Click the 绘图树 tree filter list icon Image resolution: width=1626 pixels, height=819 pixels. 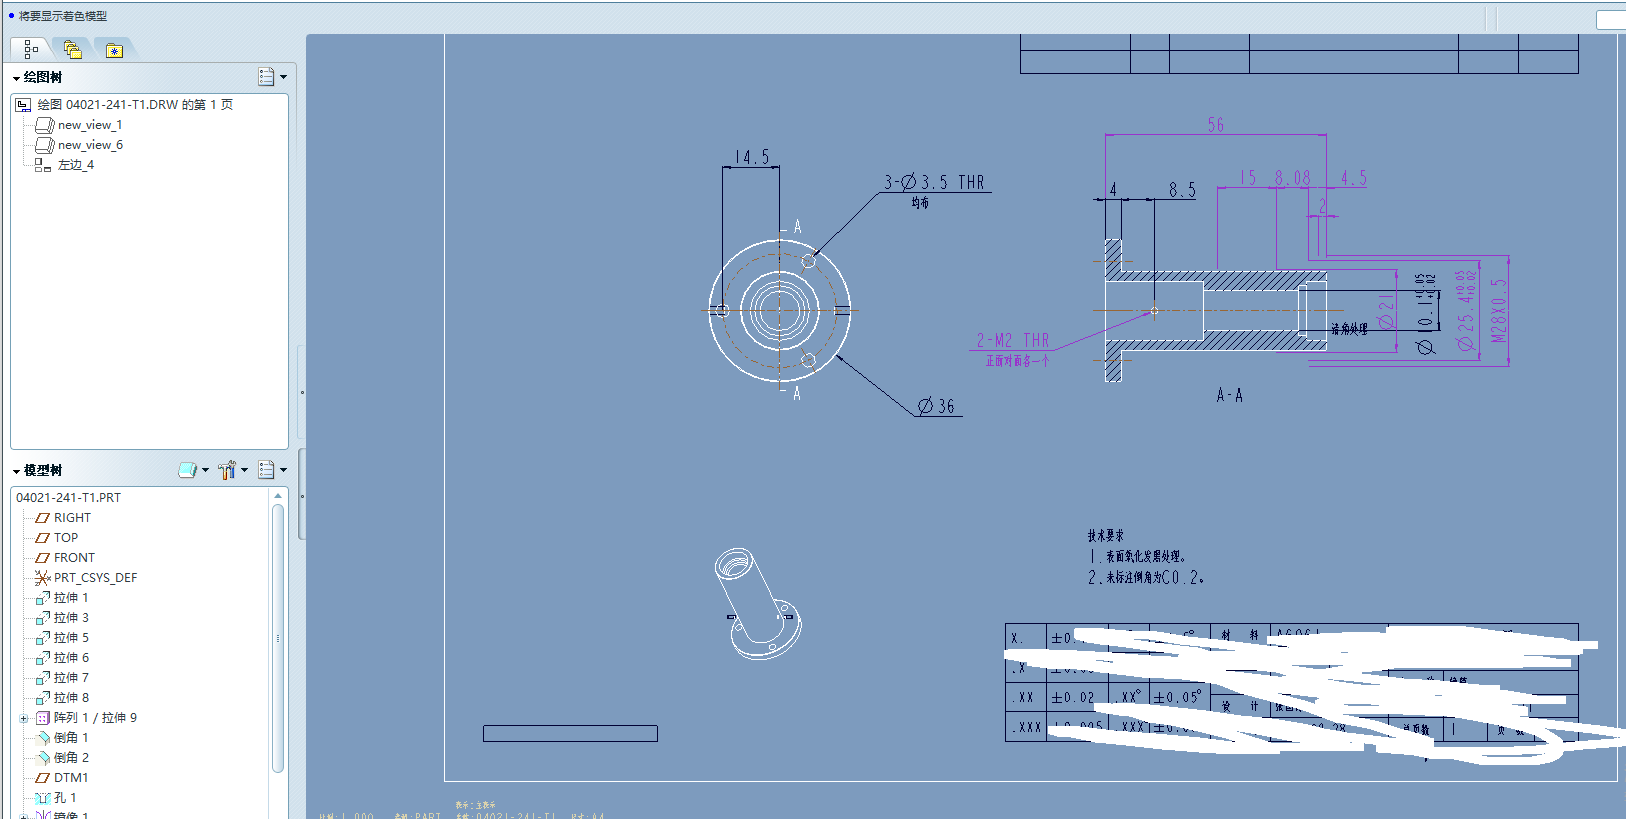coord(266,77)
